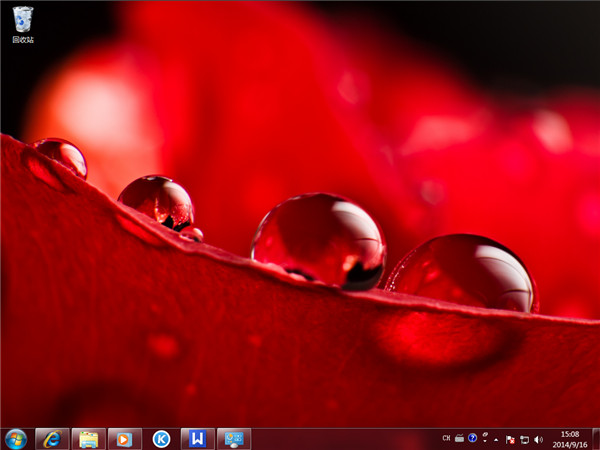Open the blue K music app icon
600x450 pixels.
161,439
